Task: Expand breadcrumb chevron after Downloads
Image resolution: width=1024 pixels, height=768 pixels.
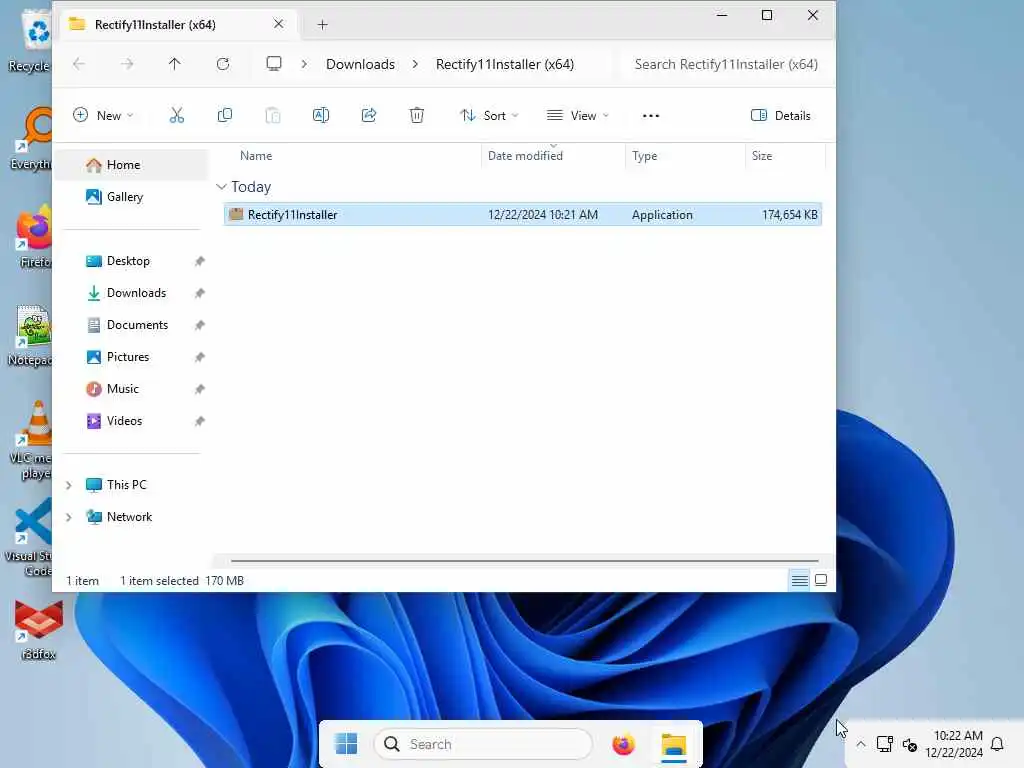Action: tap(415, 64)
